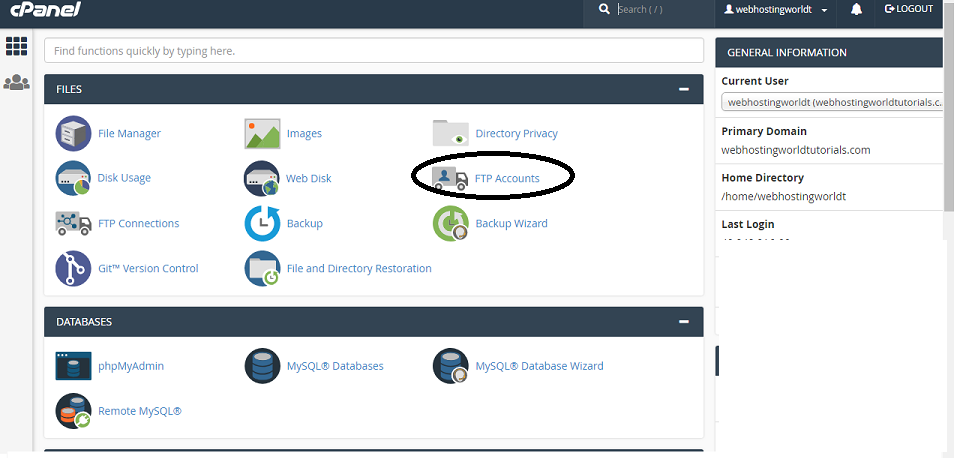The height and width of the screenshot is (458, 954).
Task: Open the Backup clock icon
Action: tap(262, 223)
